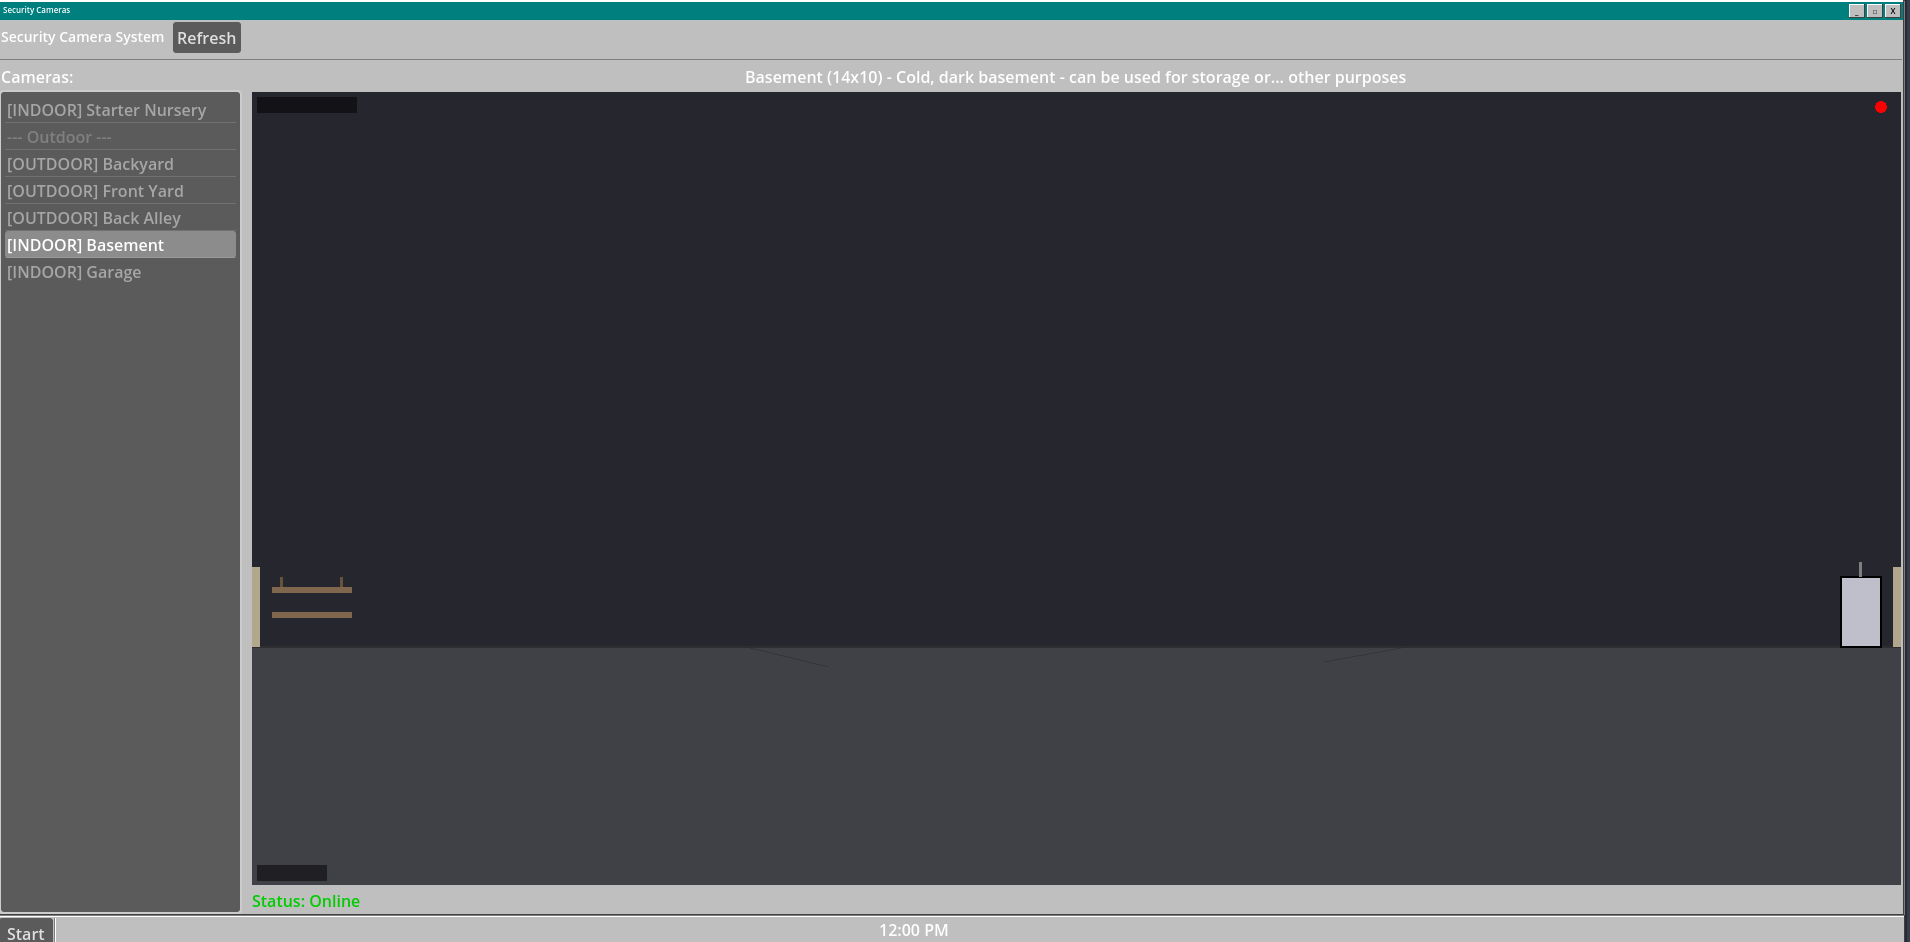Click the Refresh button

point(206,38)
